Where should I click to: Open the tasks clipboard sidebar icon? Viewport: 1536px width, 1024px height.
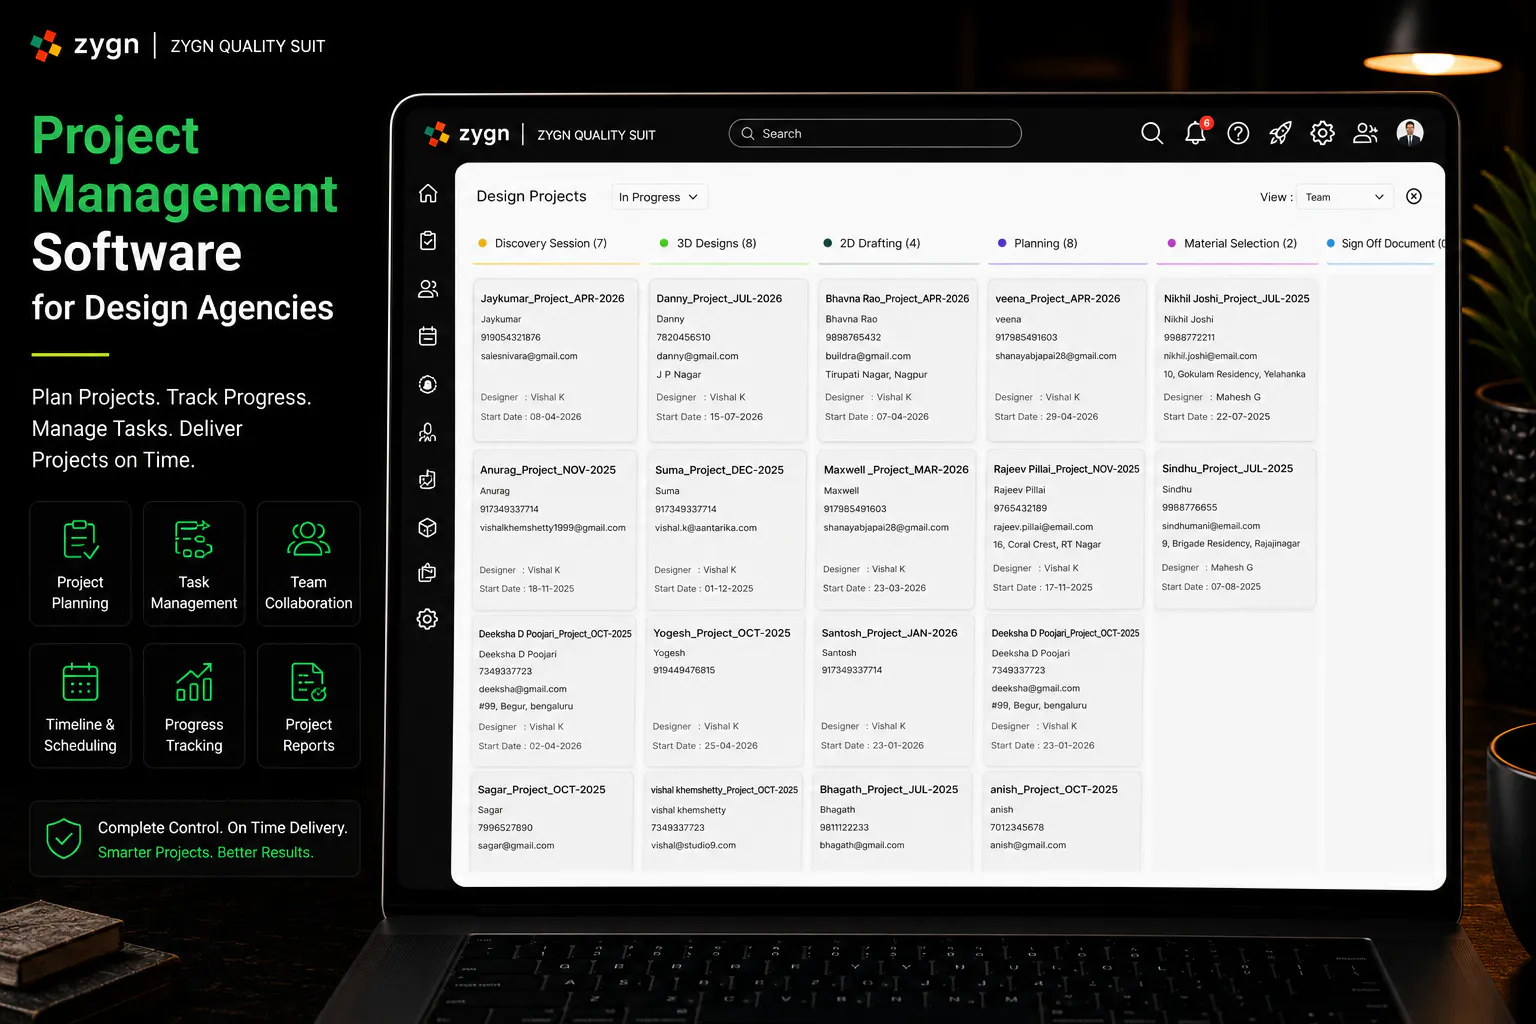click(428, 241)
